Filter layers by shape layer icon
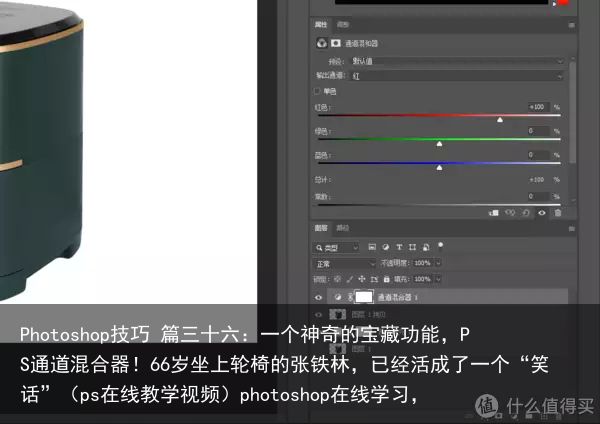The image size is (600, 424). click(412, 247)
